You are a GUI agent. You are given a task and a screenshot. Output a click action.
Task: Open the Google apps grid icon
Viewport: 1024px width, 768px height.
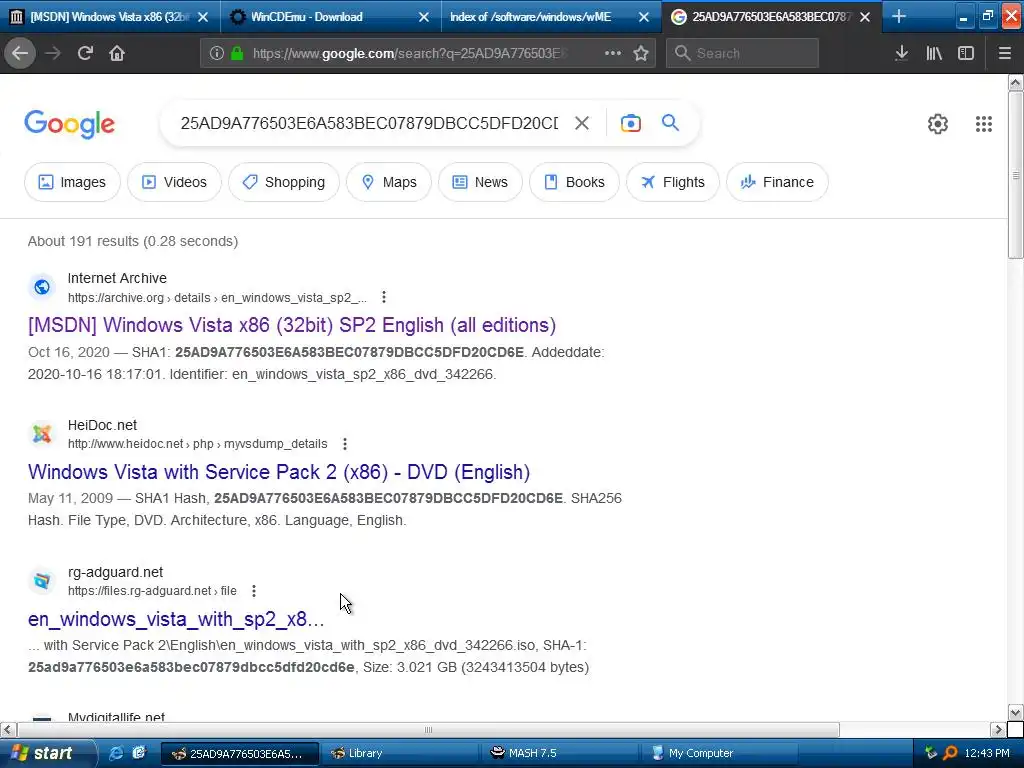click(x=984, y=123)
